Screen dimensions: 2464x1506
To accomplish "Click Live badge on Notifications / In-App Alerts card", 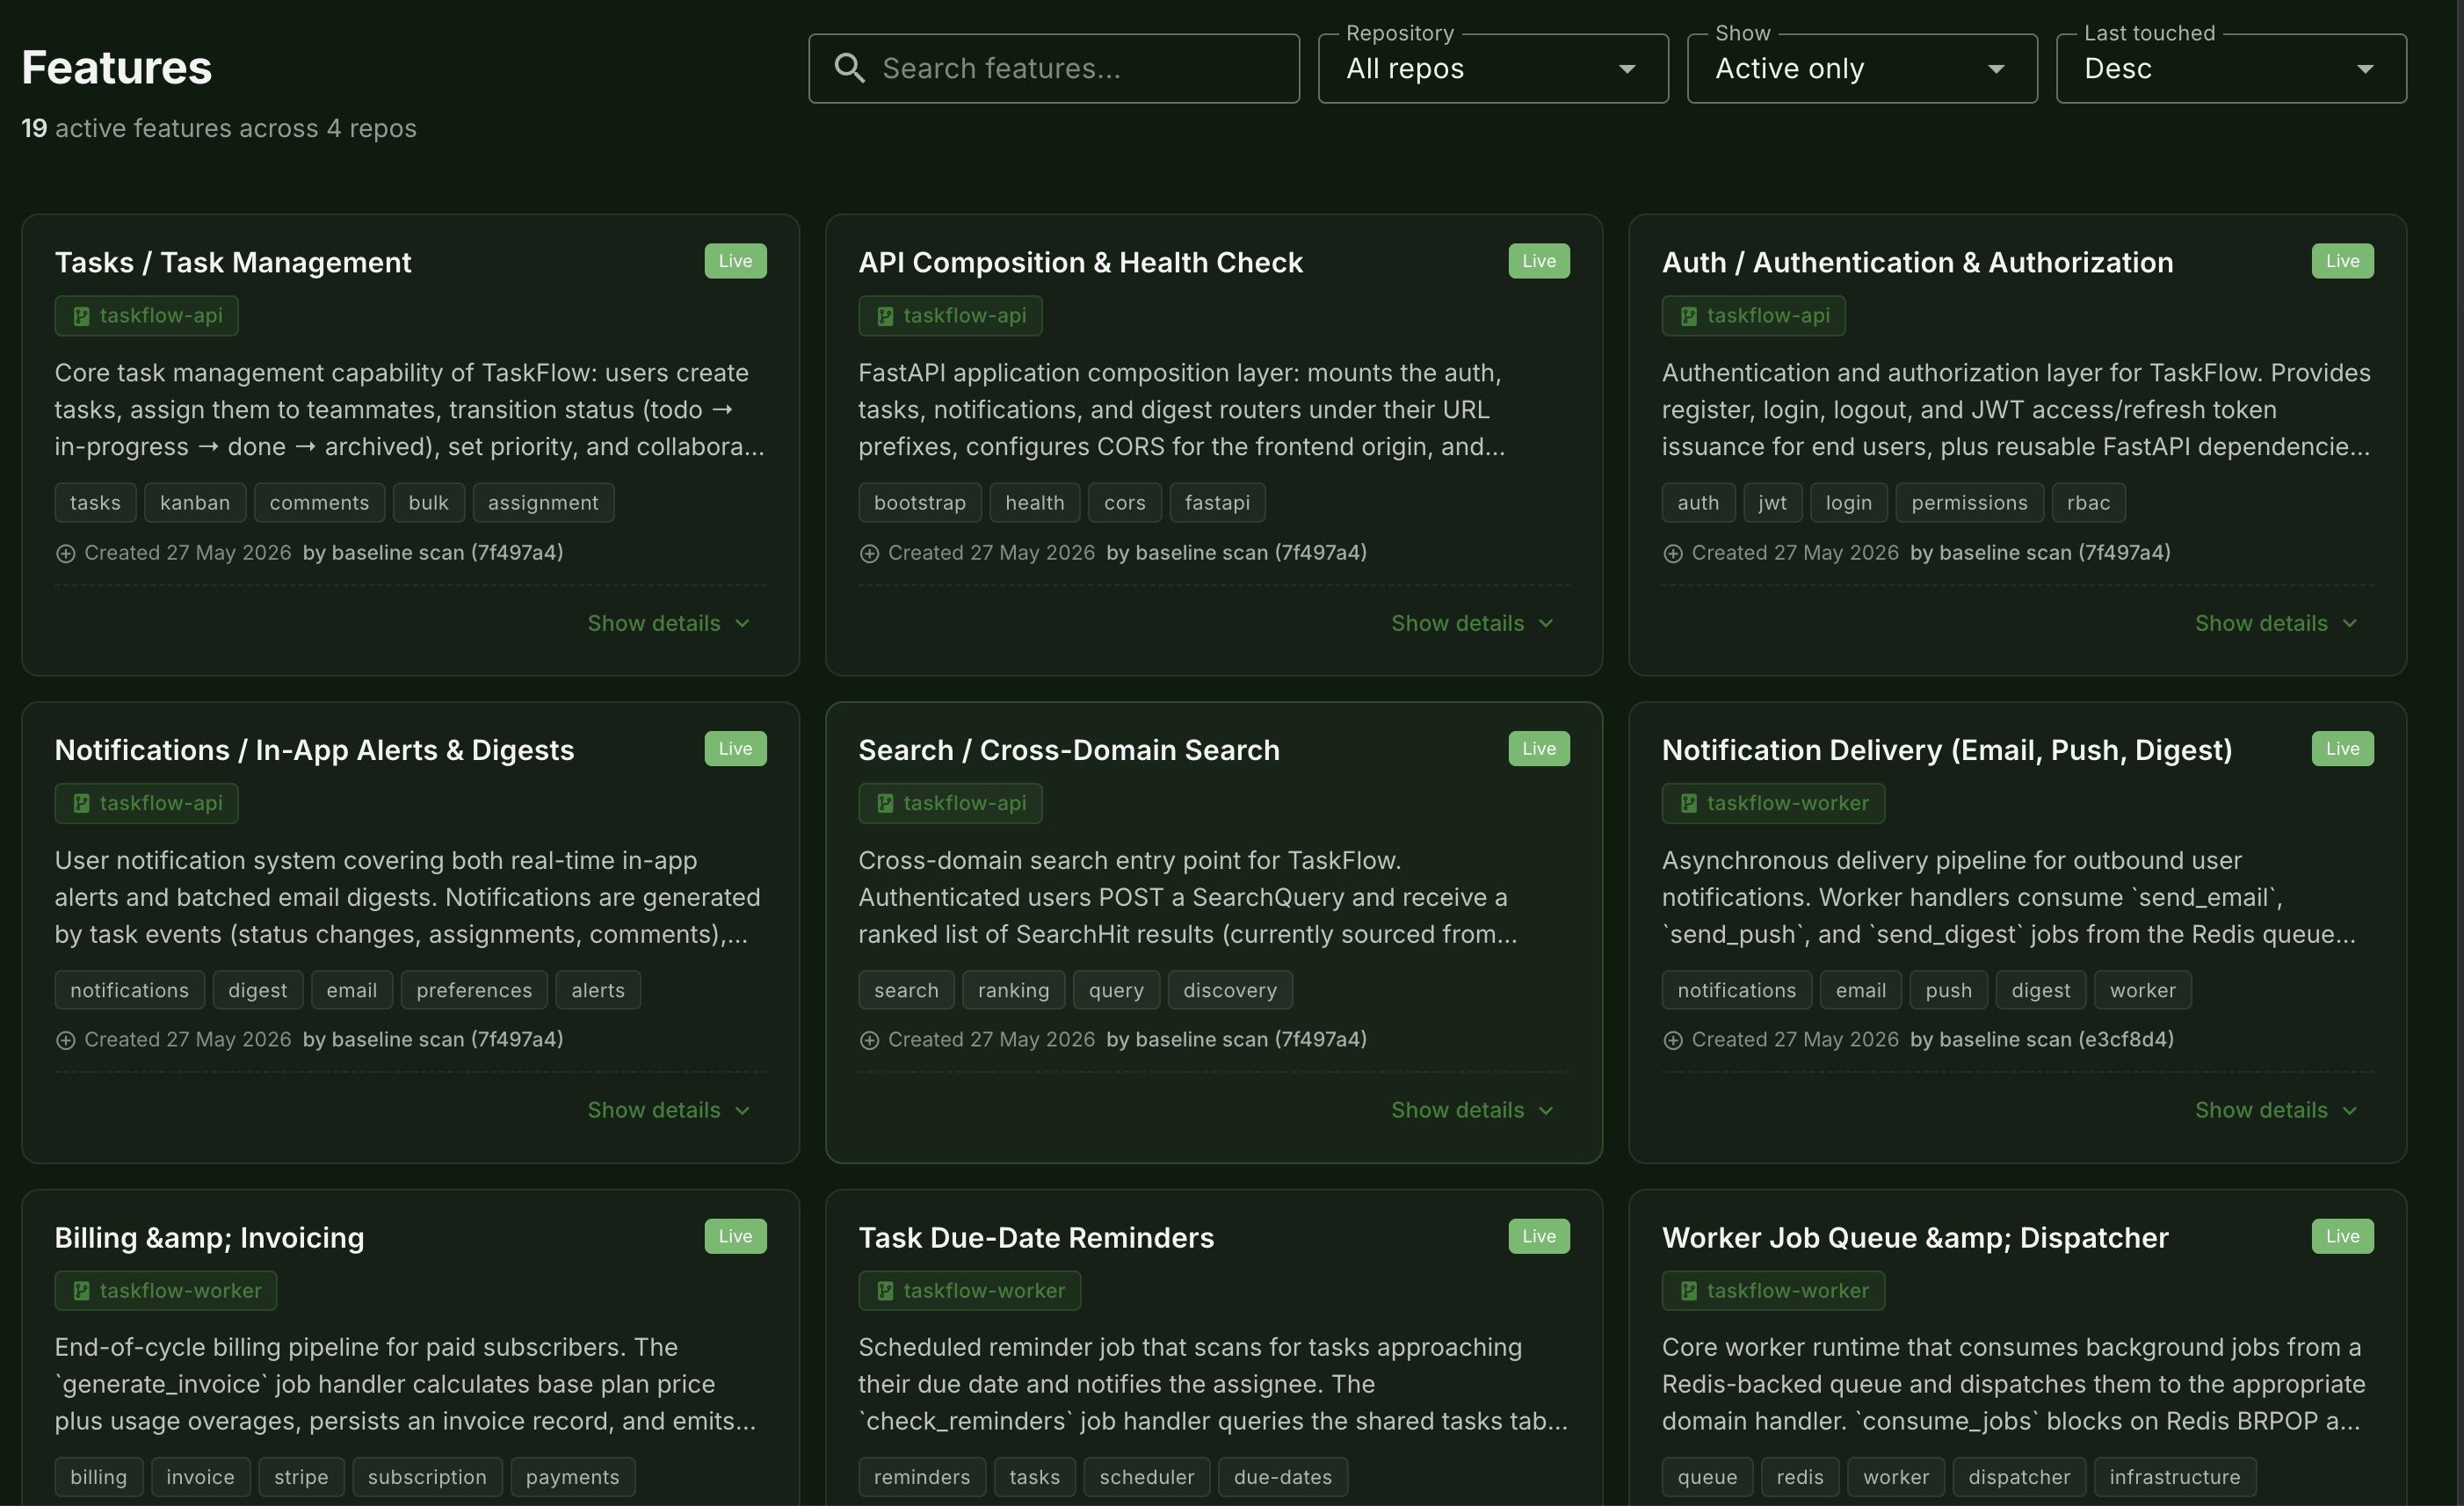I will pos(735,748).
